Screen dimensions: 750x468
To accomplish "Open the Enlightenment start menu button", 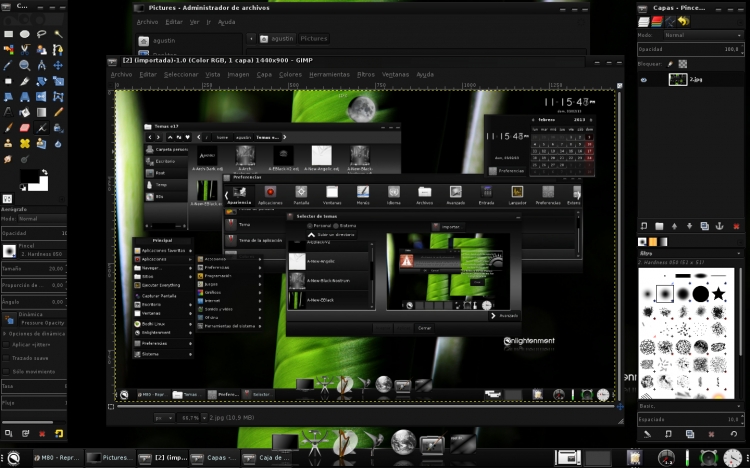I will (13, 458).
